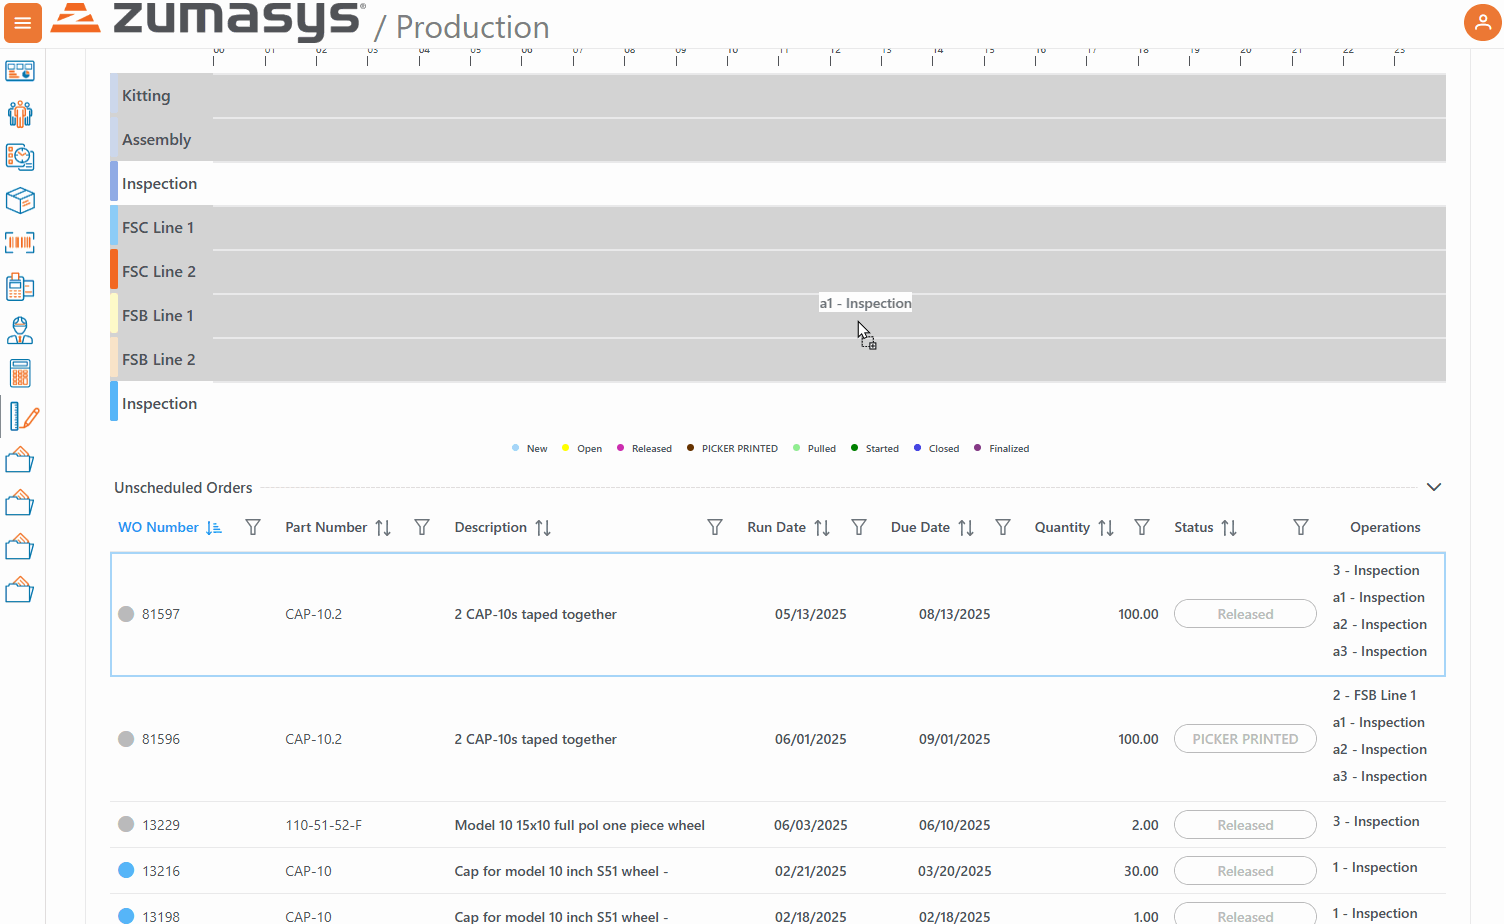This screenshot has width=1504, height=924.
Task: Select the team members sidebar icon
Action: point(21,114)
